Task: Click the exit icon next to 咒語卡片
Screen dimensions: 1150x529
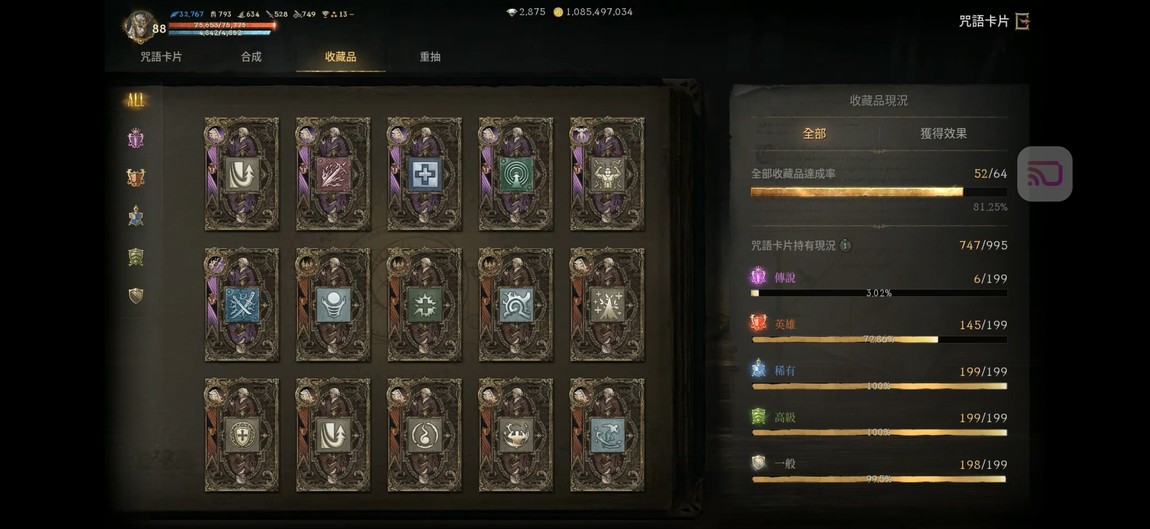Action: [1022, 21]
